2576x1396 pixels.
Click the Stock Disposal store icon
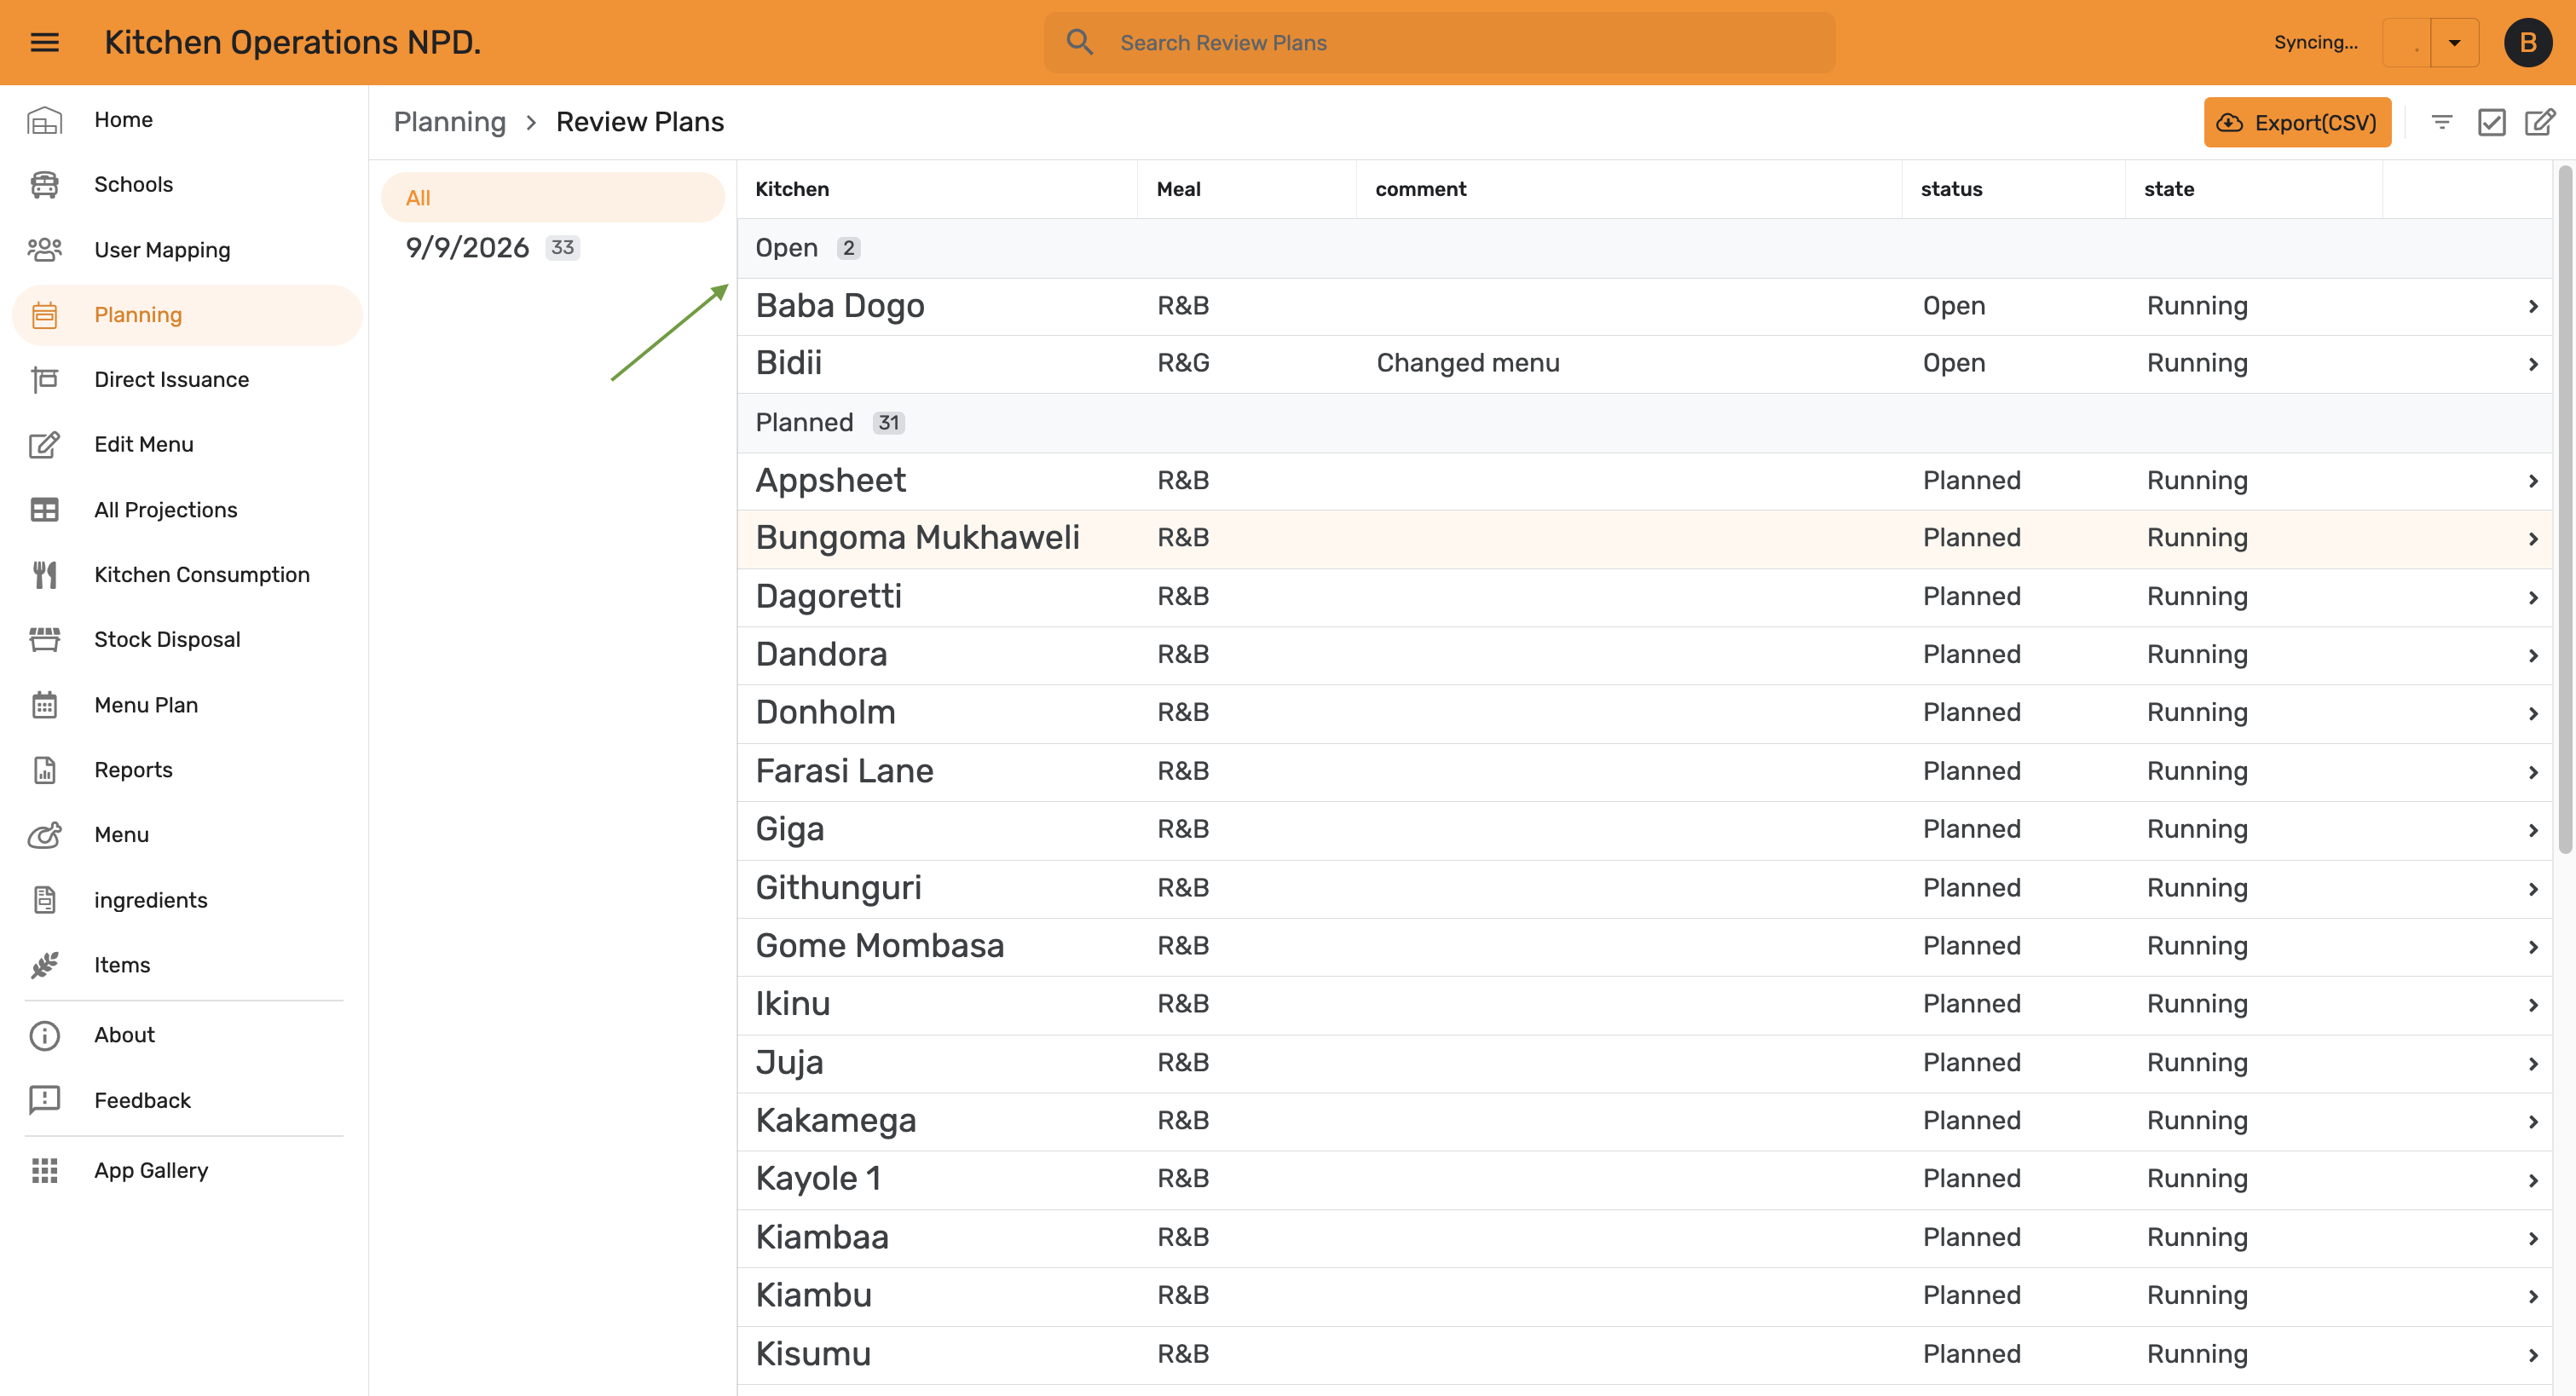pyautogui.click(x=44, y=640)
